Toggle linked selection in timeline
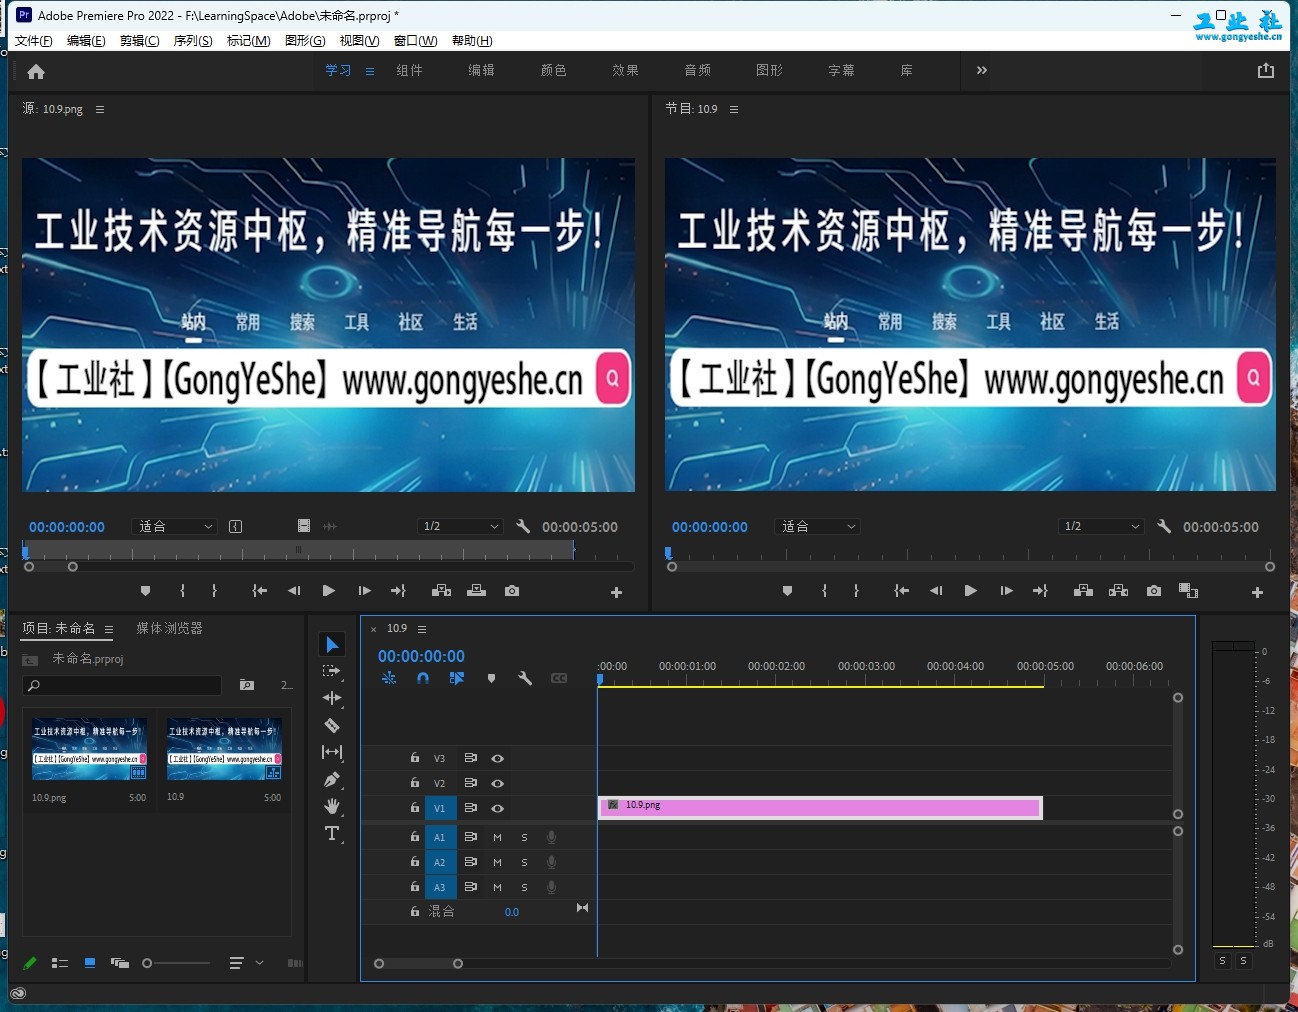Viewport: 1298px width, 1012px height. pos(457,678)
